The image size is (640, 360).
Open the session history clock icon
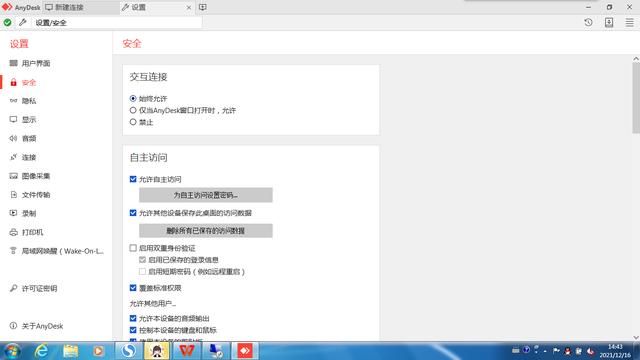coord(588,22)
